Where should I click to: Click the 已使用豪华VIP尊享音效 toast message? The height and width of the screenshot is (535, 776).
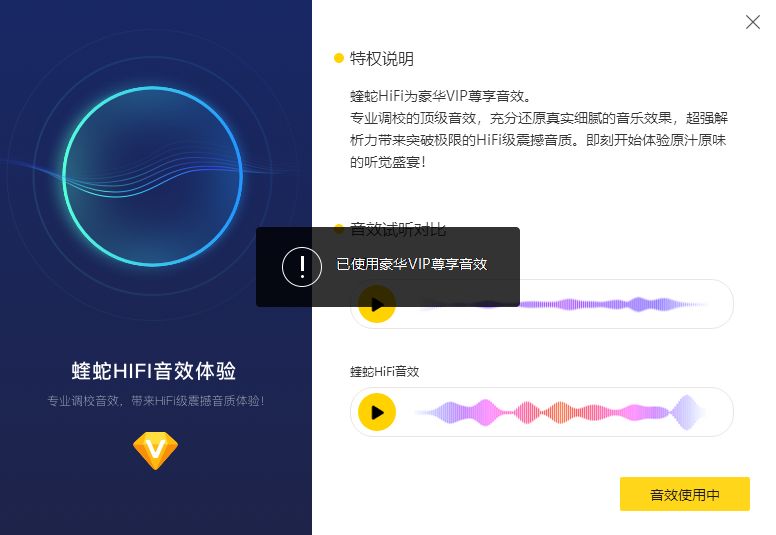tap(412, 264)
